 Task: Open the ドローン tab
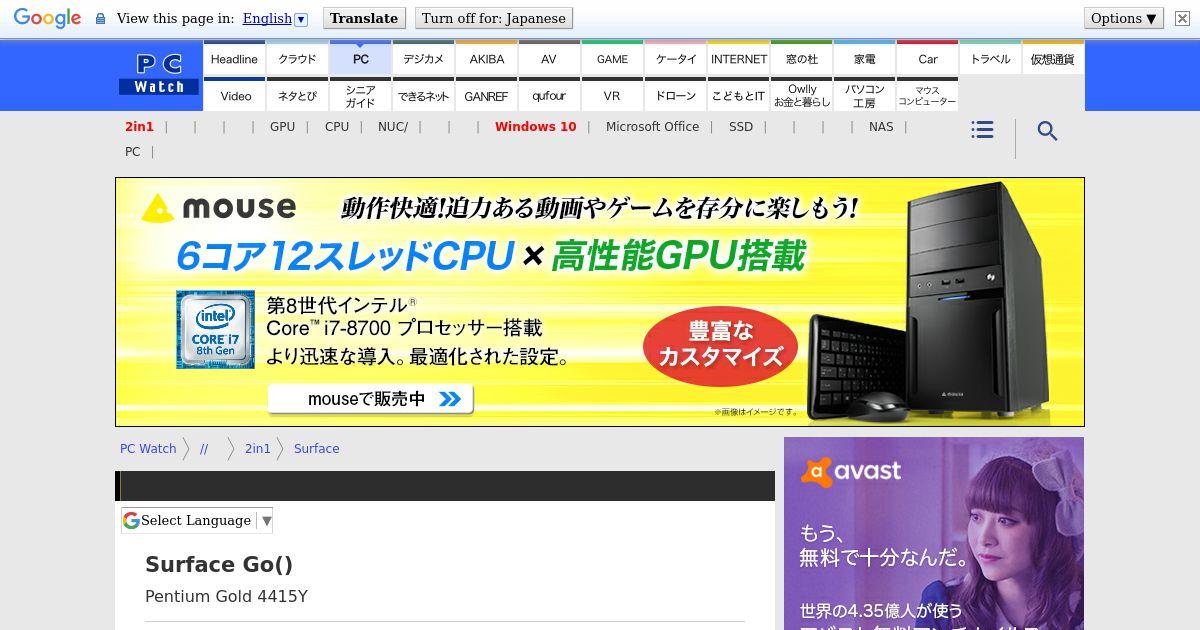(x=676, y=95)
